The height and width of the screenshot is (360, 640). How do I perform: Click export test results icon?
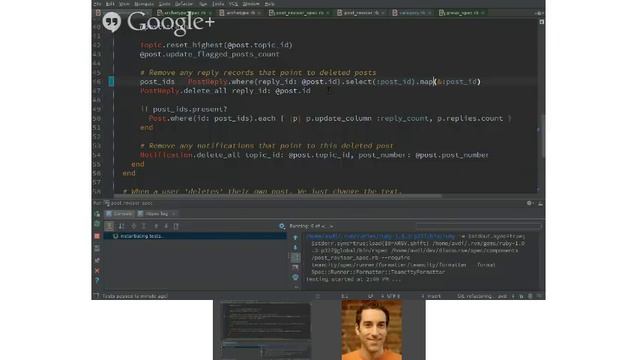[x=176, y=226]
